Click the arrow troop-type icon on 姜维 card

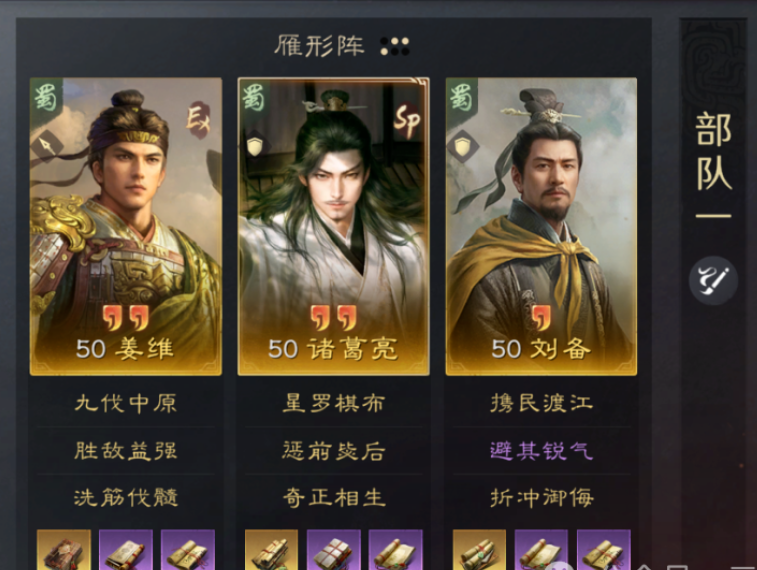coord(47,145)
